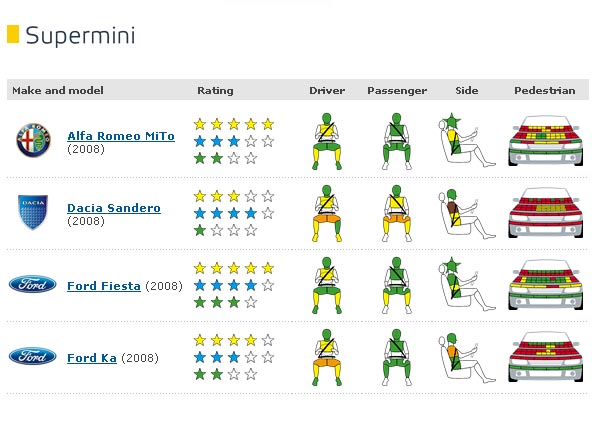Click Alfa Romeo MiTo driver dummy icon

pyautogui.click(x=327, y=141)
